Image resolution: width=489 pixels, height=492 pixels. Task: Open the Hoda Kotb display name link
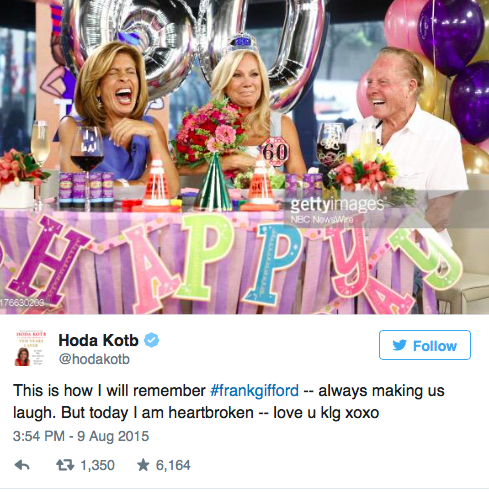click(x=98, y=340)
